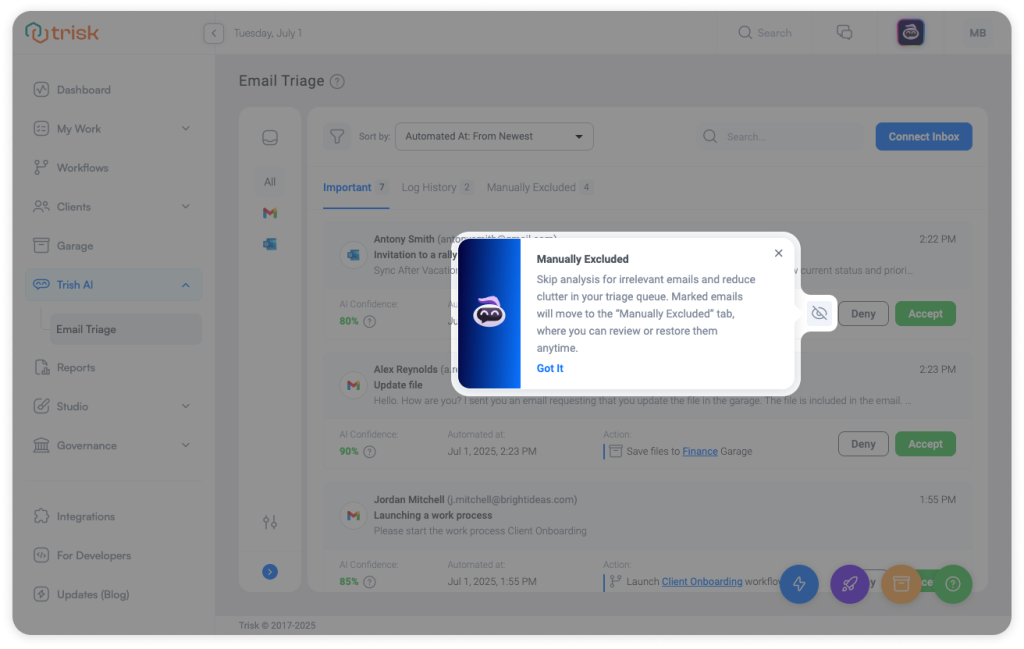Expand the My Work chevron
The height and width of the screenshot is (649, 1024).
185,129
